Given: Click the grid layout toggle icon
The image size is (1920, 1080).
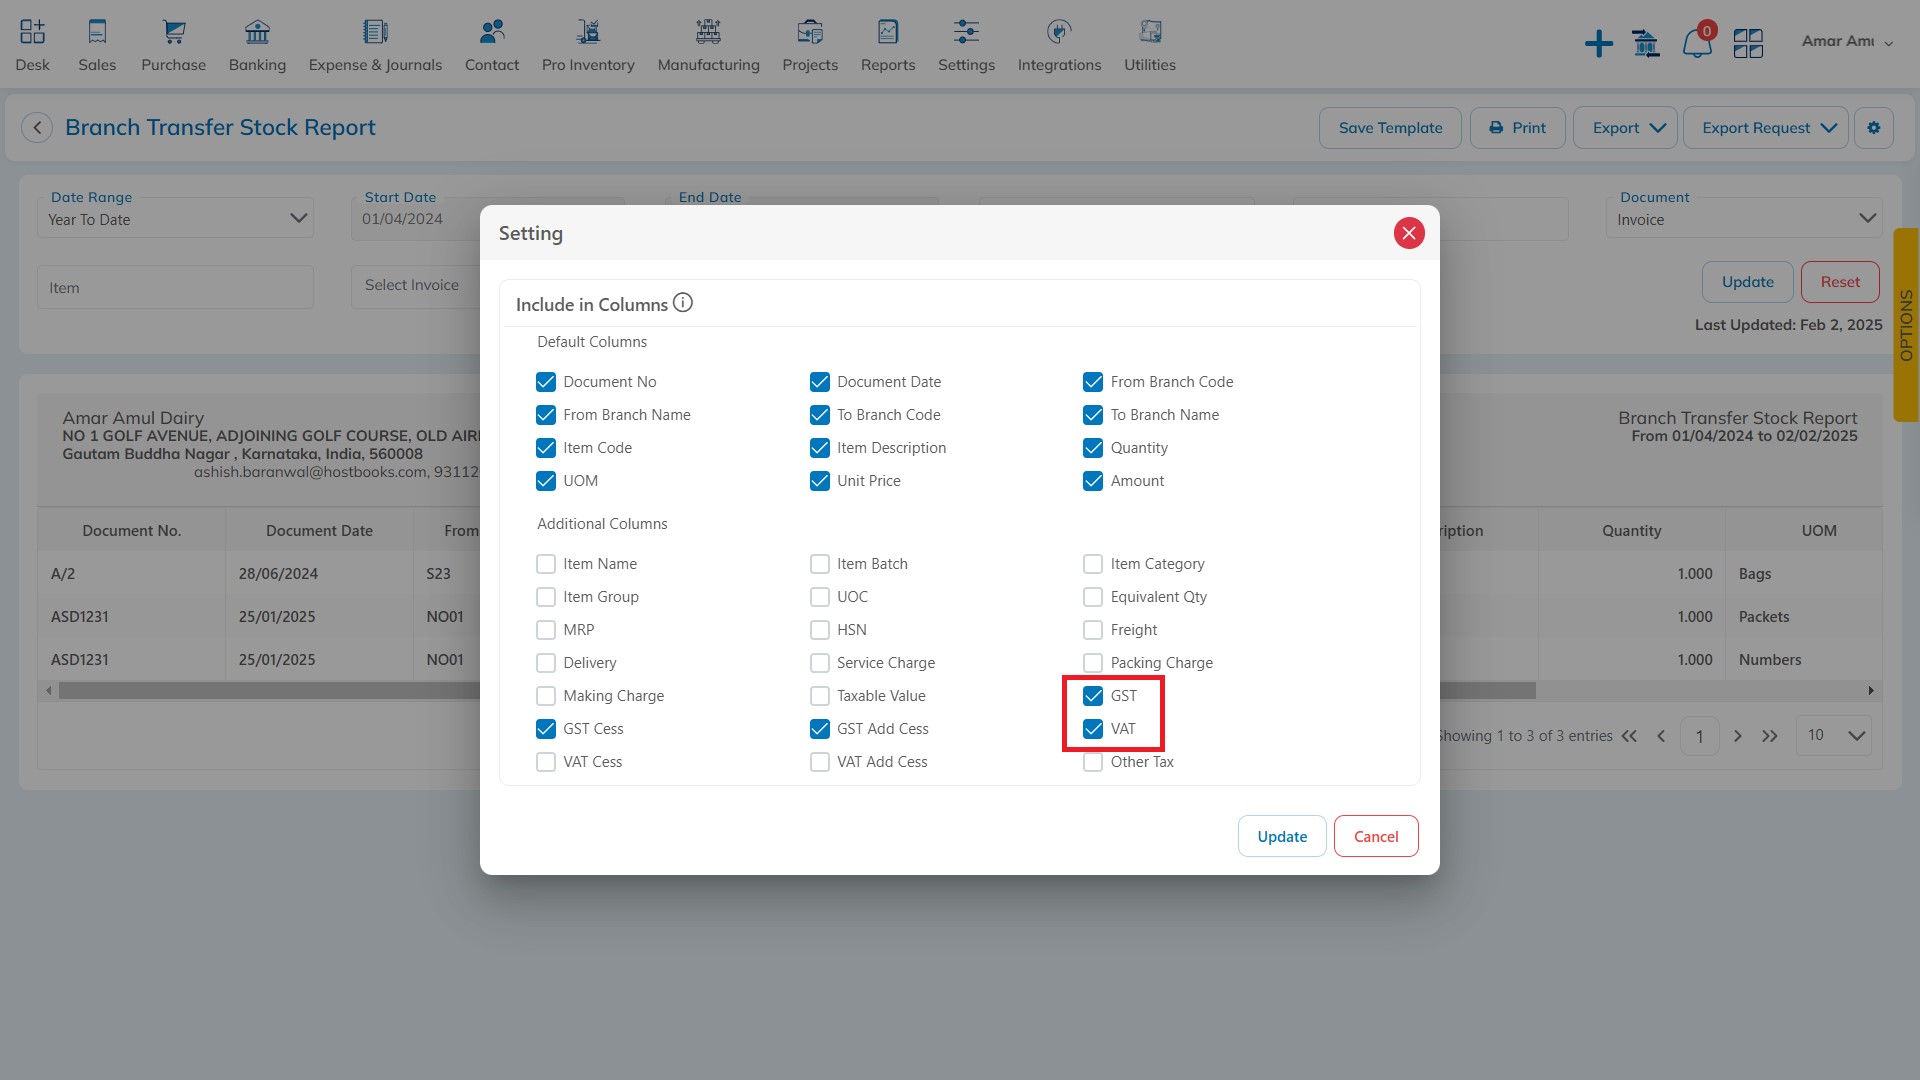Looking at the screenshot, I should click(1747, 42).
